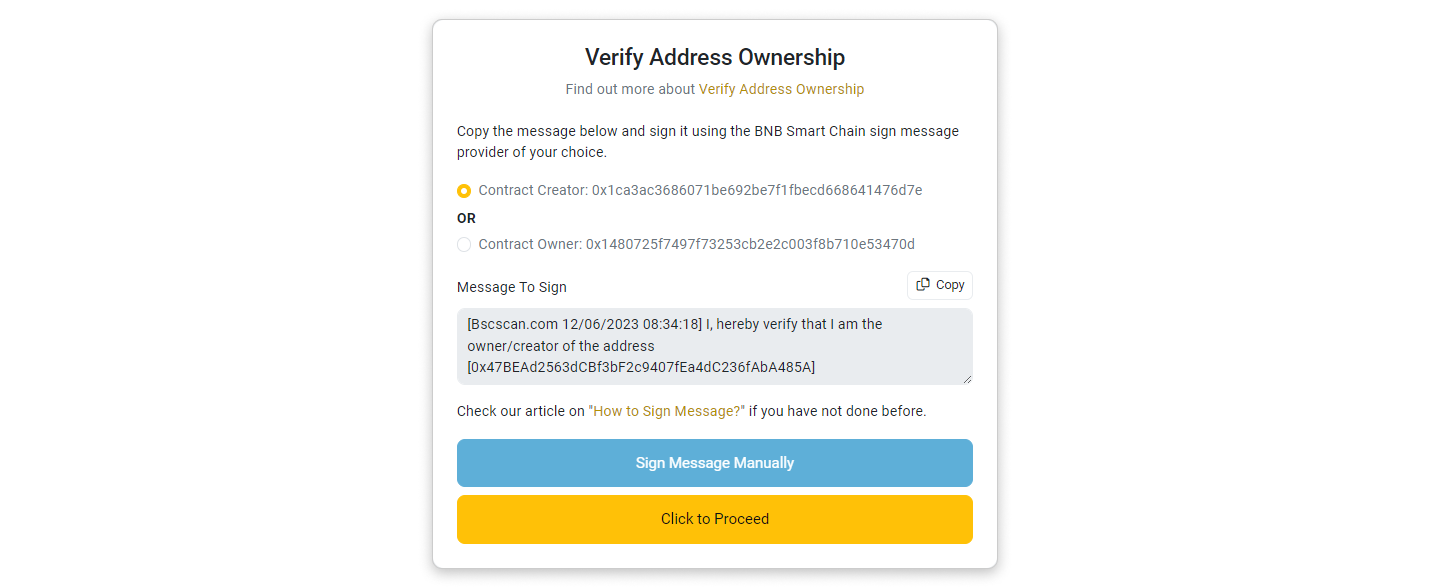Click the copy icon beside Message To Sign
The width and height of the screenshot is (1429, 587).
point(923,285)
